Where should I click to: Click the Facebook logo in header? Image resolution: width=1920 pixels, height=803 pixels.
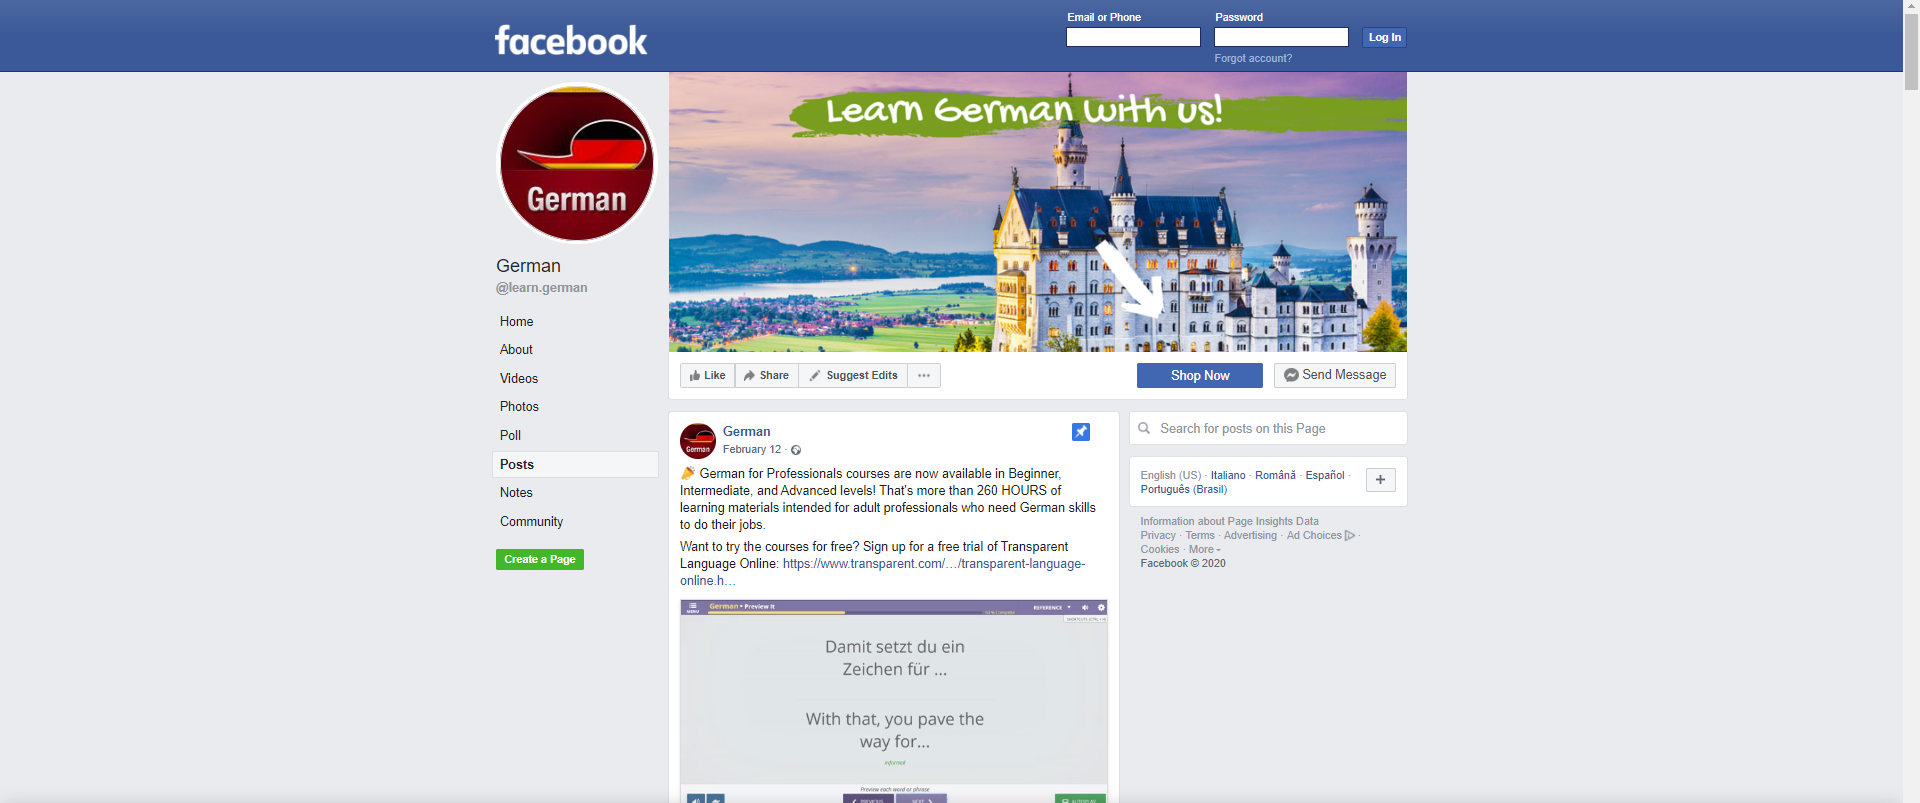coord(571,40)
